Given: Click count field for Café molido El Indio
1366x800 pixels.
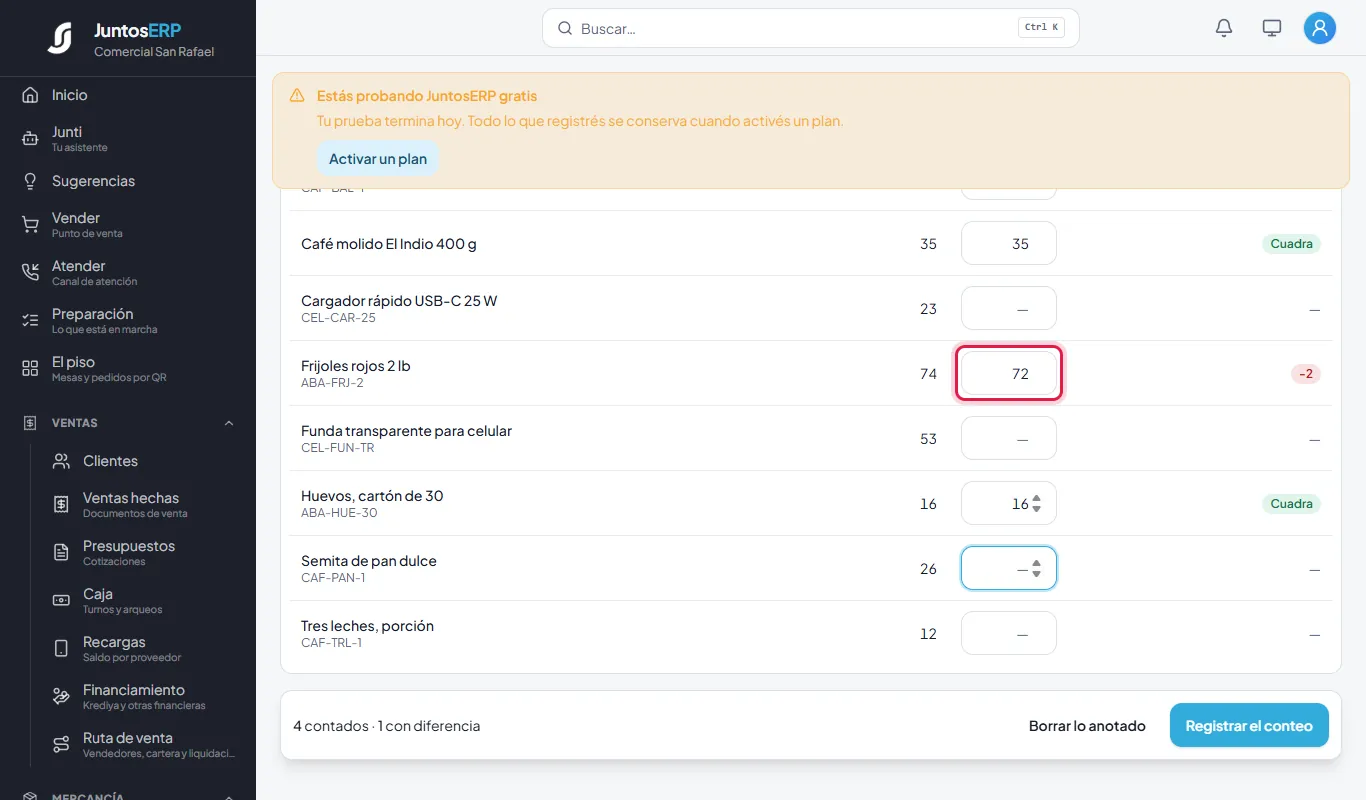Looking at the screenshot, I should pyautogui.click(x=1009, y=244).
